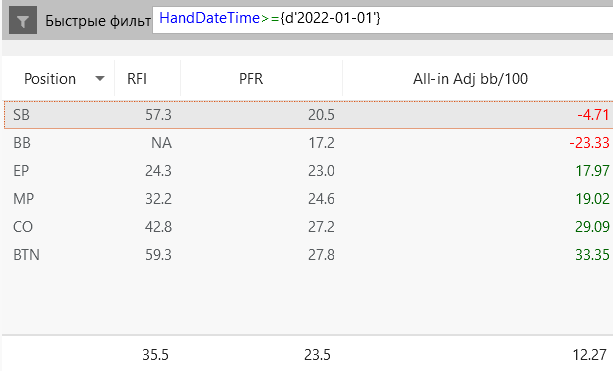The height and width of the screenshot is (371, 613).
Task: Click the HandDateTime filter input field
Action: click(382, 20)
